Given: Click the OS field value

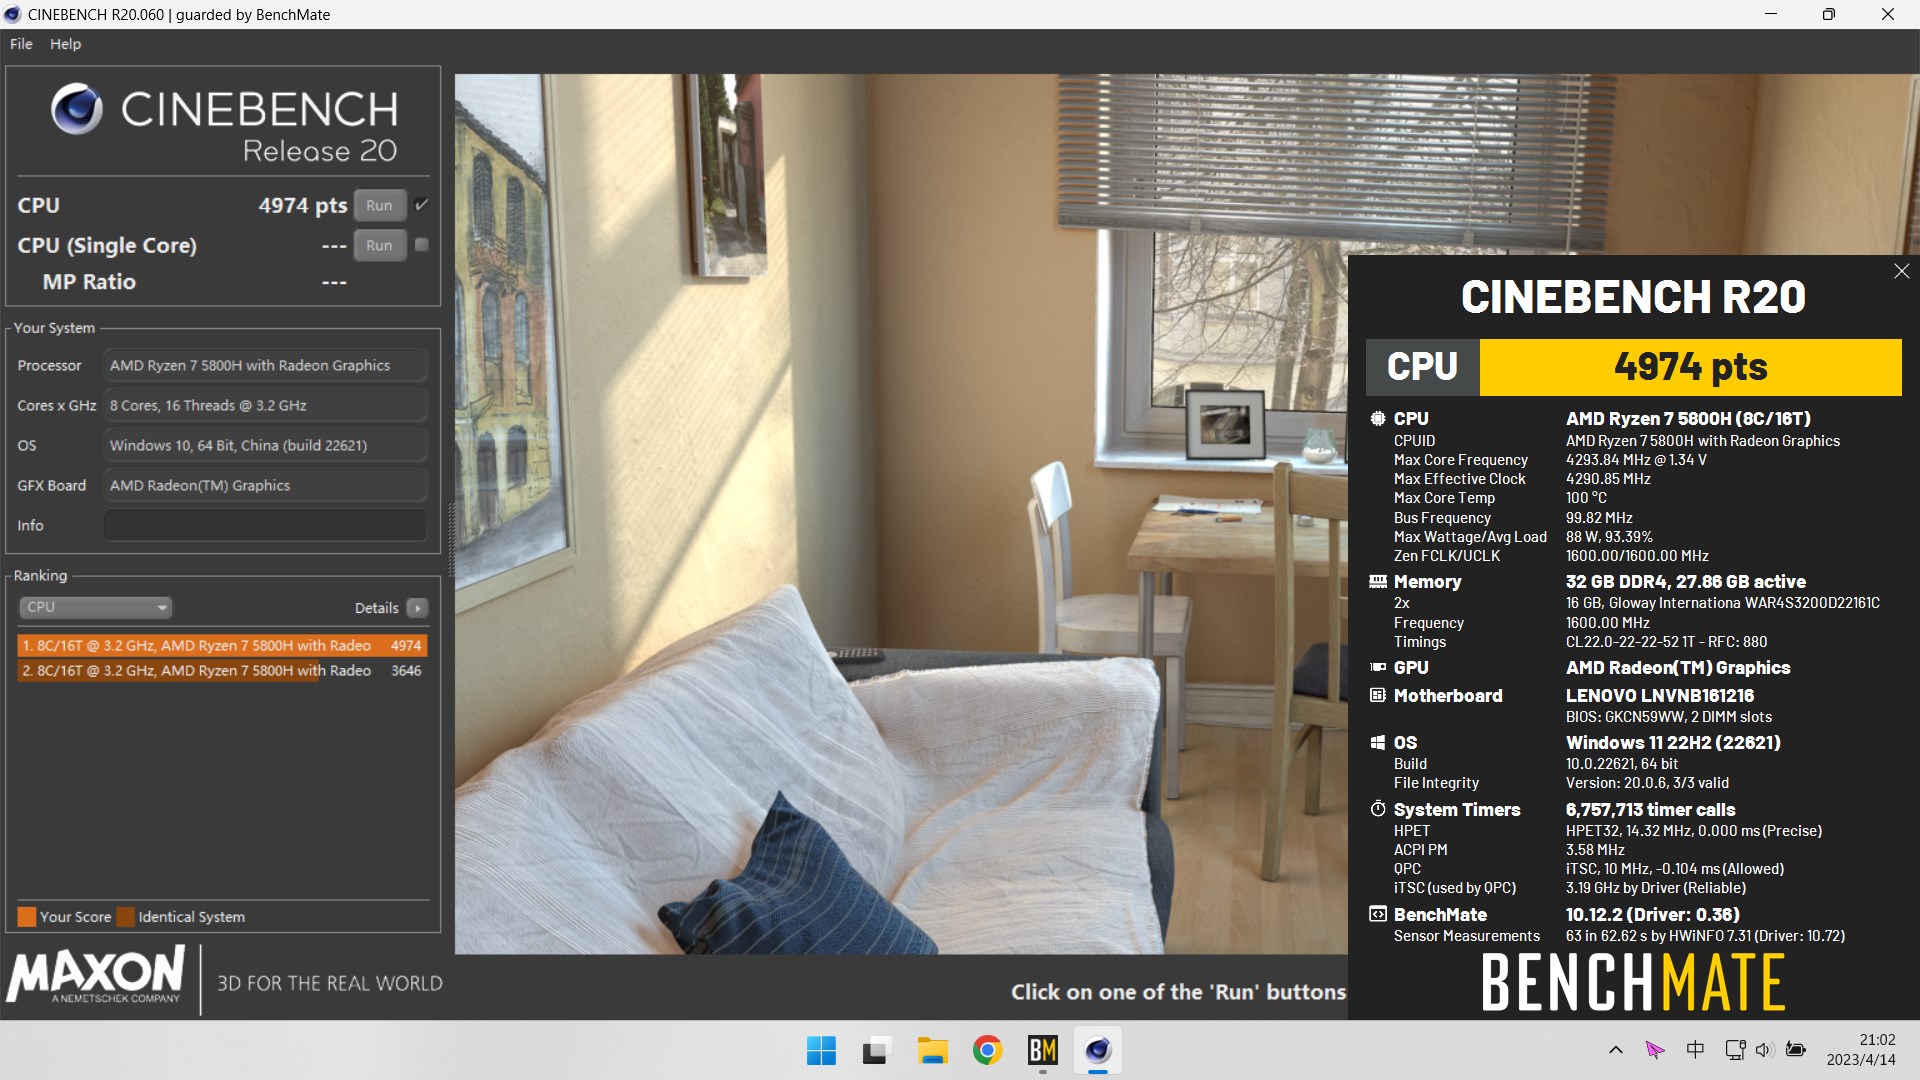Looking at the screenshot, I should click(x=265, y=445).
